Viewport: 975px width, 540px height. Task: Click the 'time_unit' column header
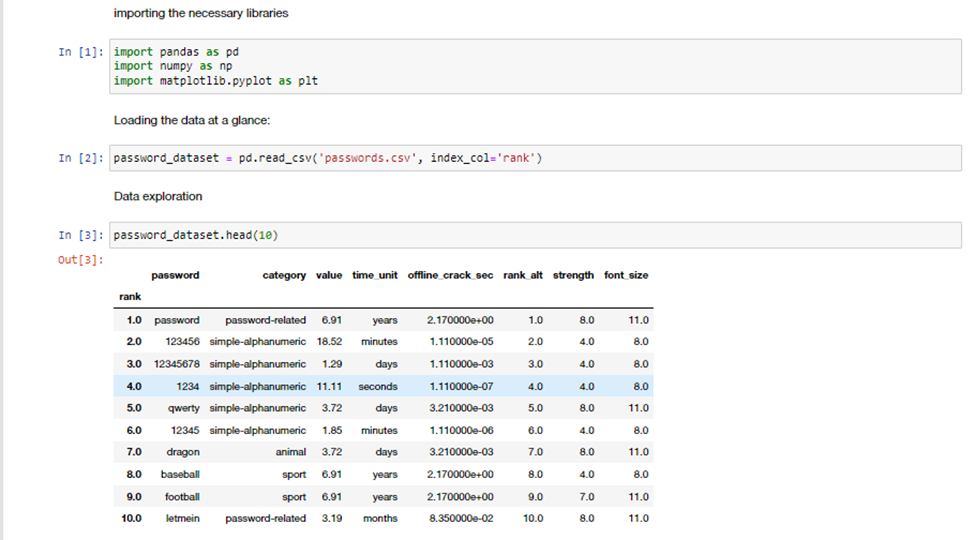click(x=375, y=275)
